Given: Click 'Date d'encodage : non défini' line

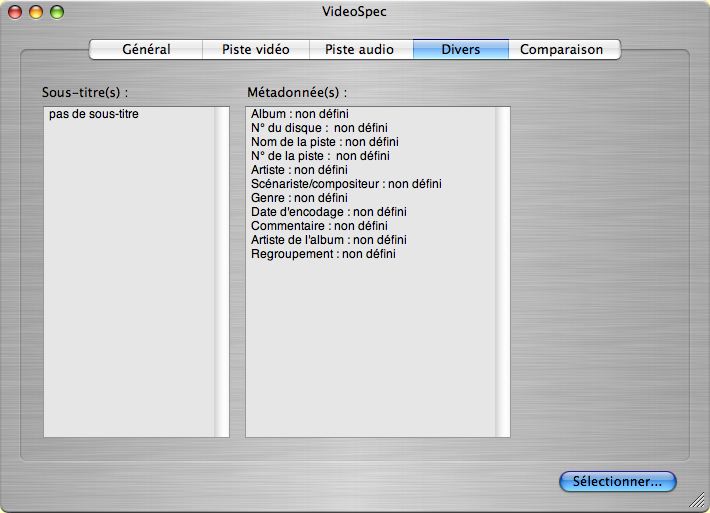Looking at the screenshot, I should coord(329,212).
